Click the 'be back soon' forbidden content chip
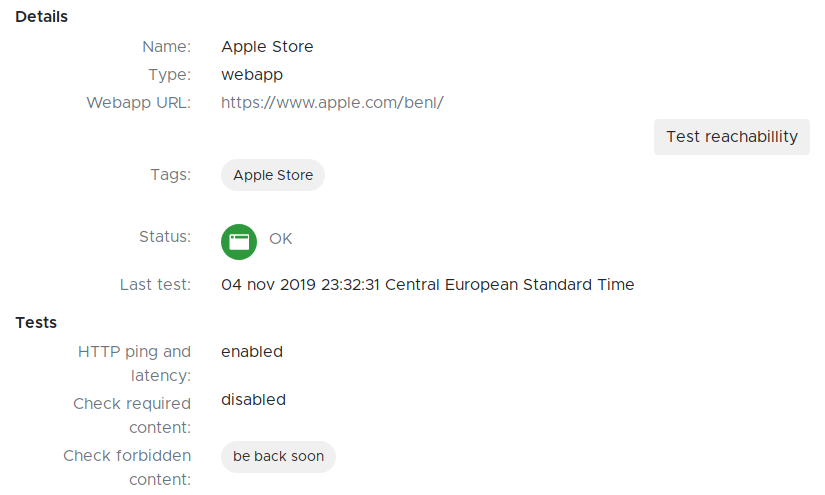 278,456
